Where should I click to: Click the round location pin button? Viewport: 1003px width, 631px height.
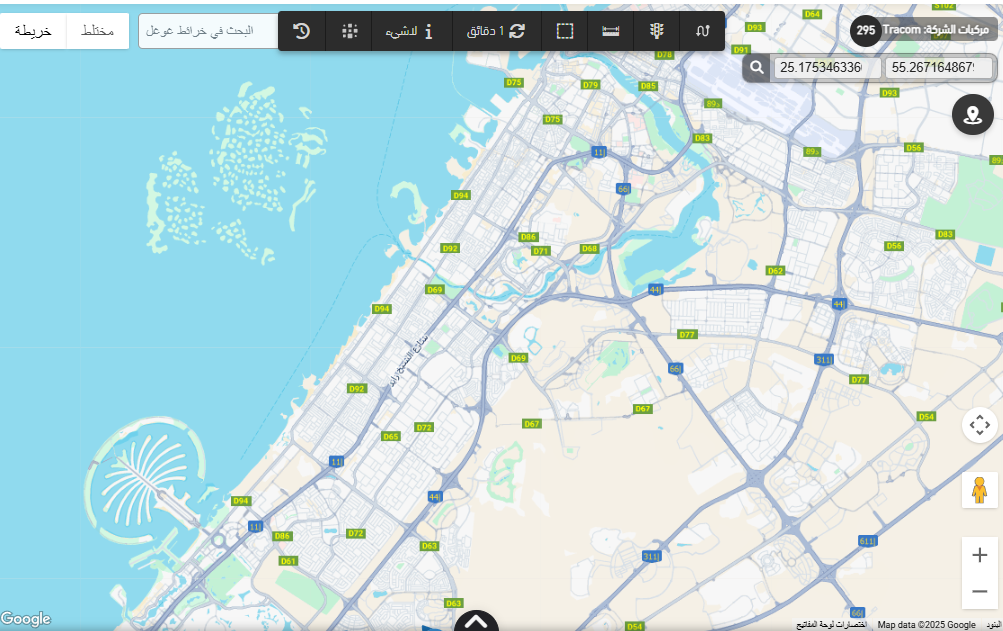972,115
